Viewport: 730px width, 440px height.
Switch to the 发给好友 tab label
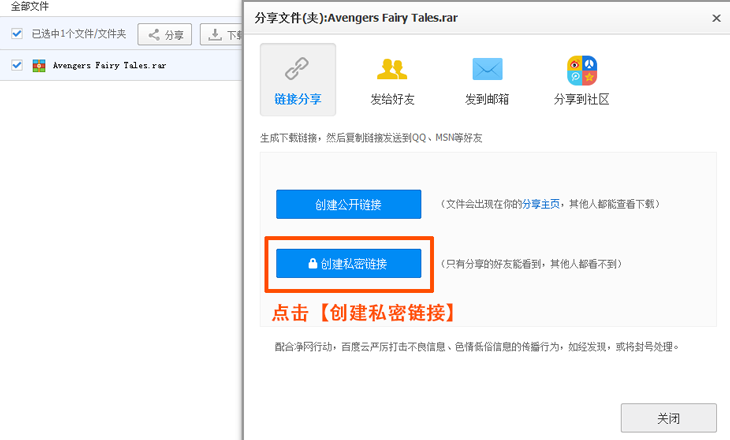tap(392, 100)
